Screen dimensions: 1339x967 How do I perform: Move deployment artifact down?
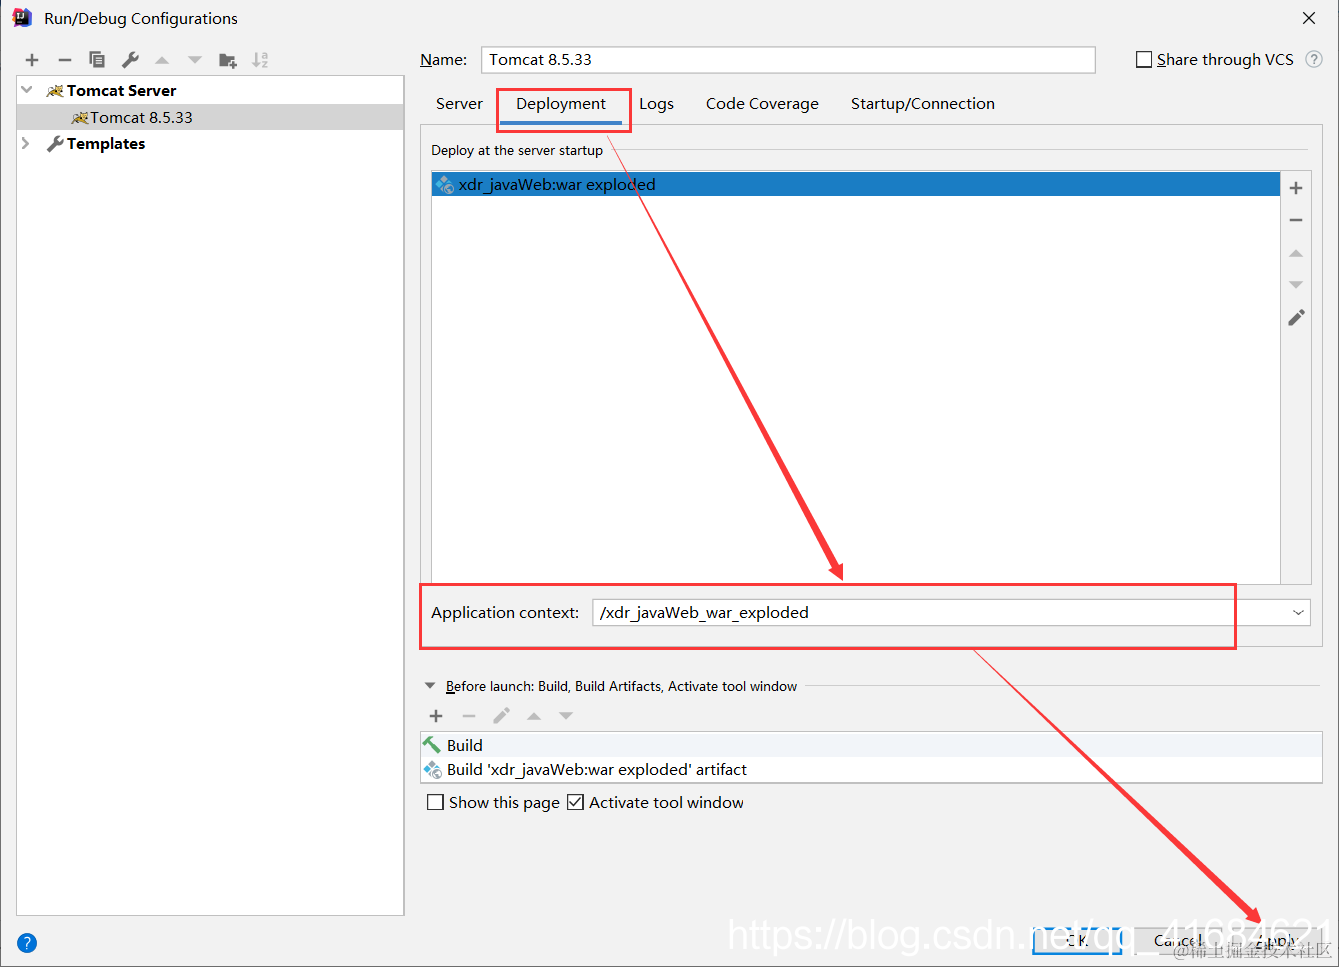point(1296,285)
